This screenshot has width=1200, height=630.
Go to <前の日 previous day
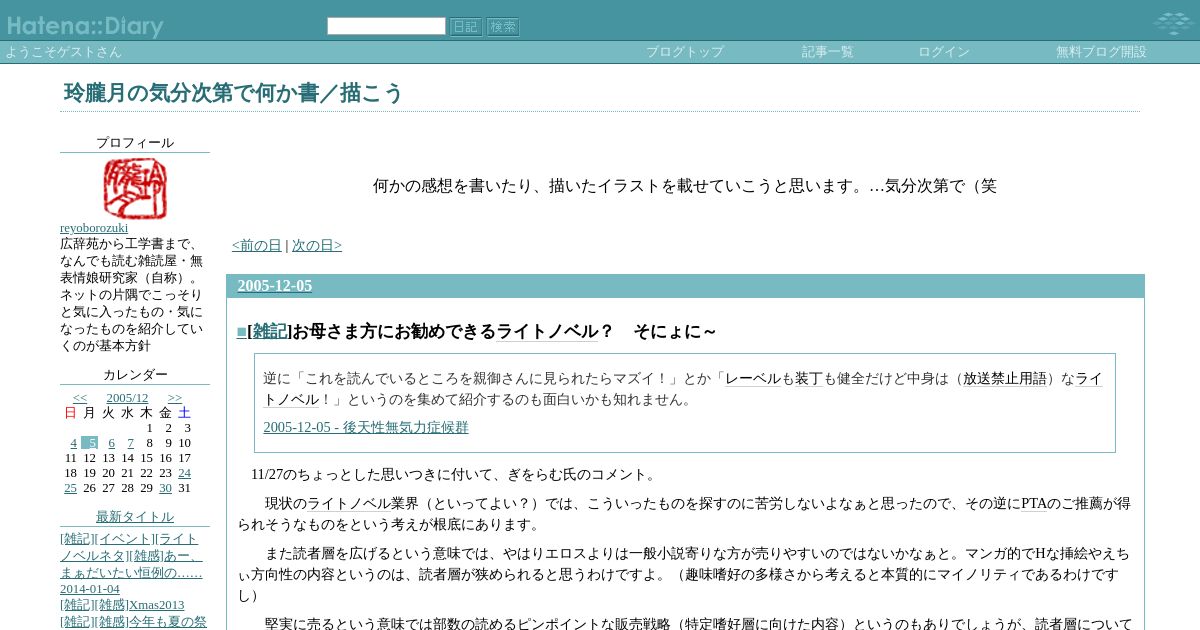257,246
